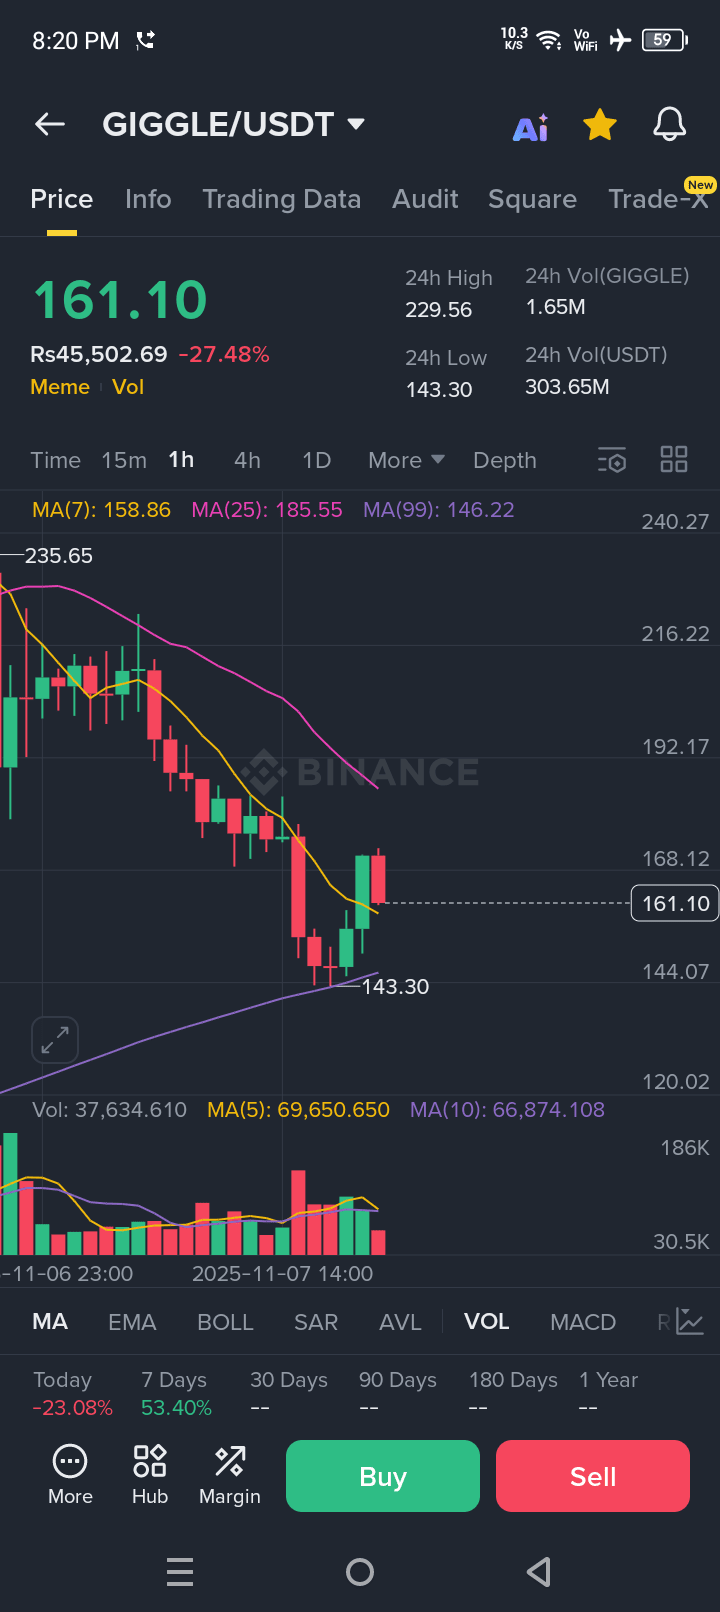
Task: Open the indicator chart icon
Action: pyautogui.click(x=689, y=1322)
